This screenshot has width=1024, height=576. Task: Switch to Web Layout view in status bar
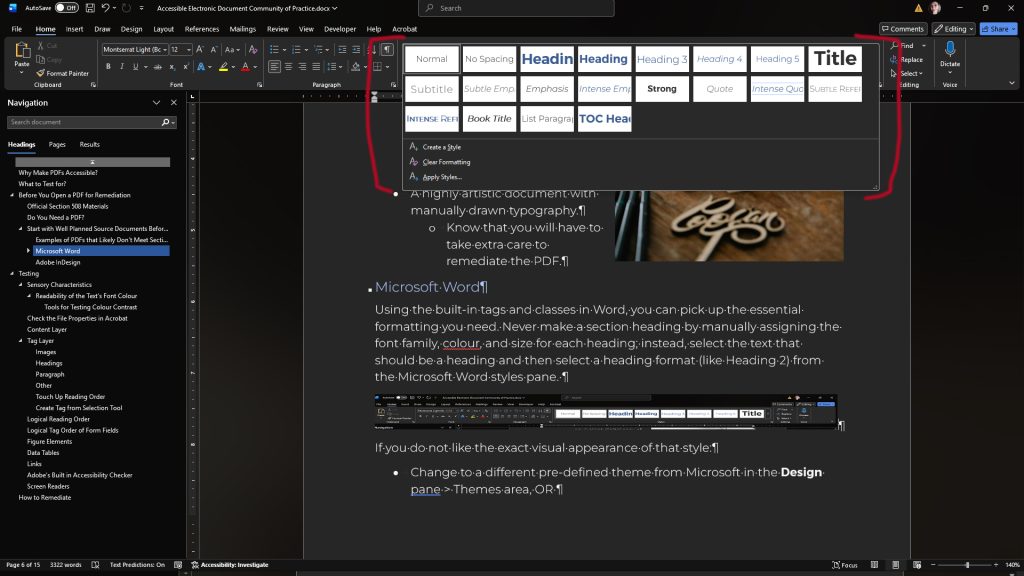(x=917, y=565)
